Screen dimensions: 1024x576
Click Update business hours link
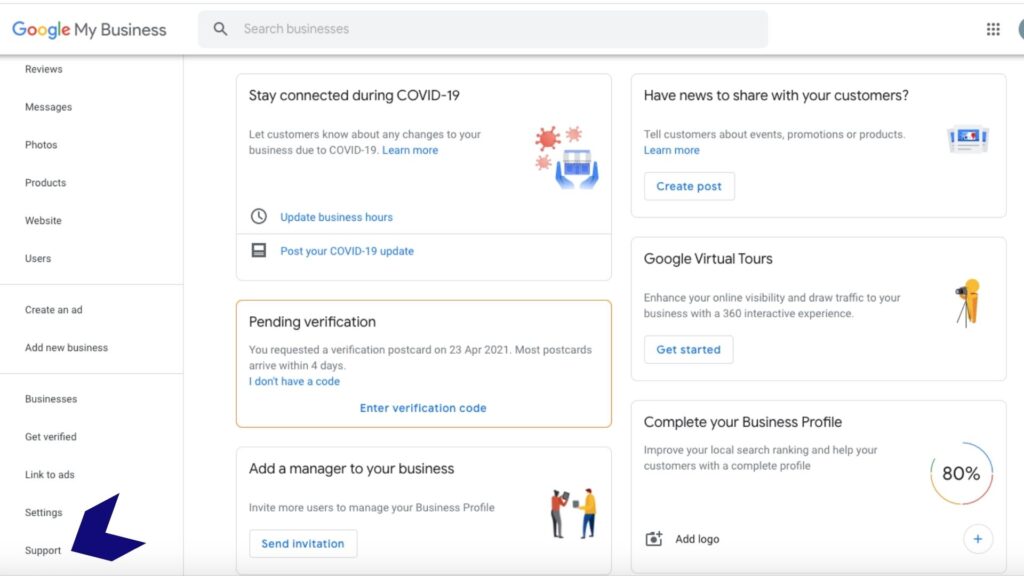(x=336, y=217)
